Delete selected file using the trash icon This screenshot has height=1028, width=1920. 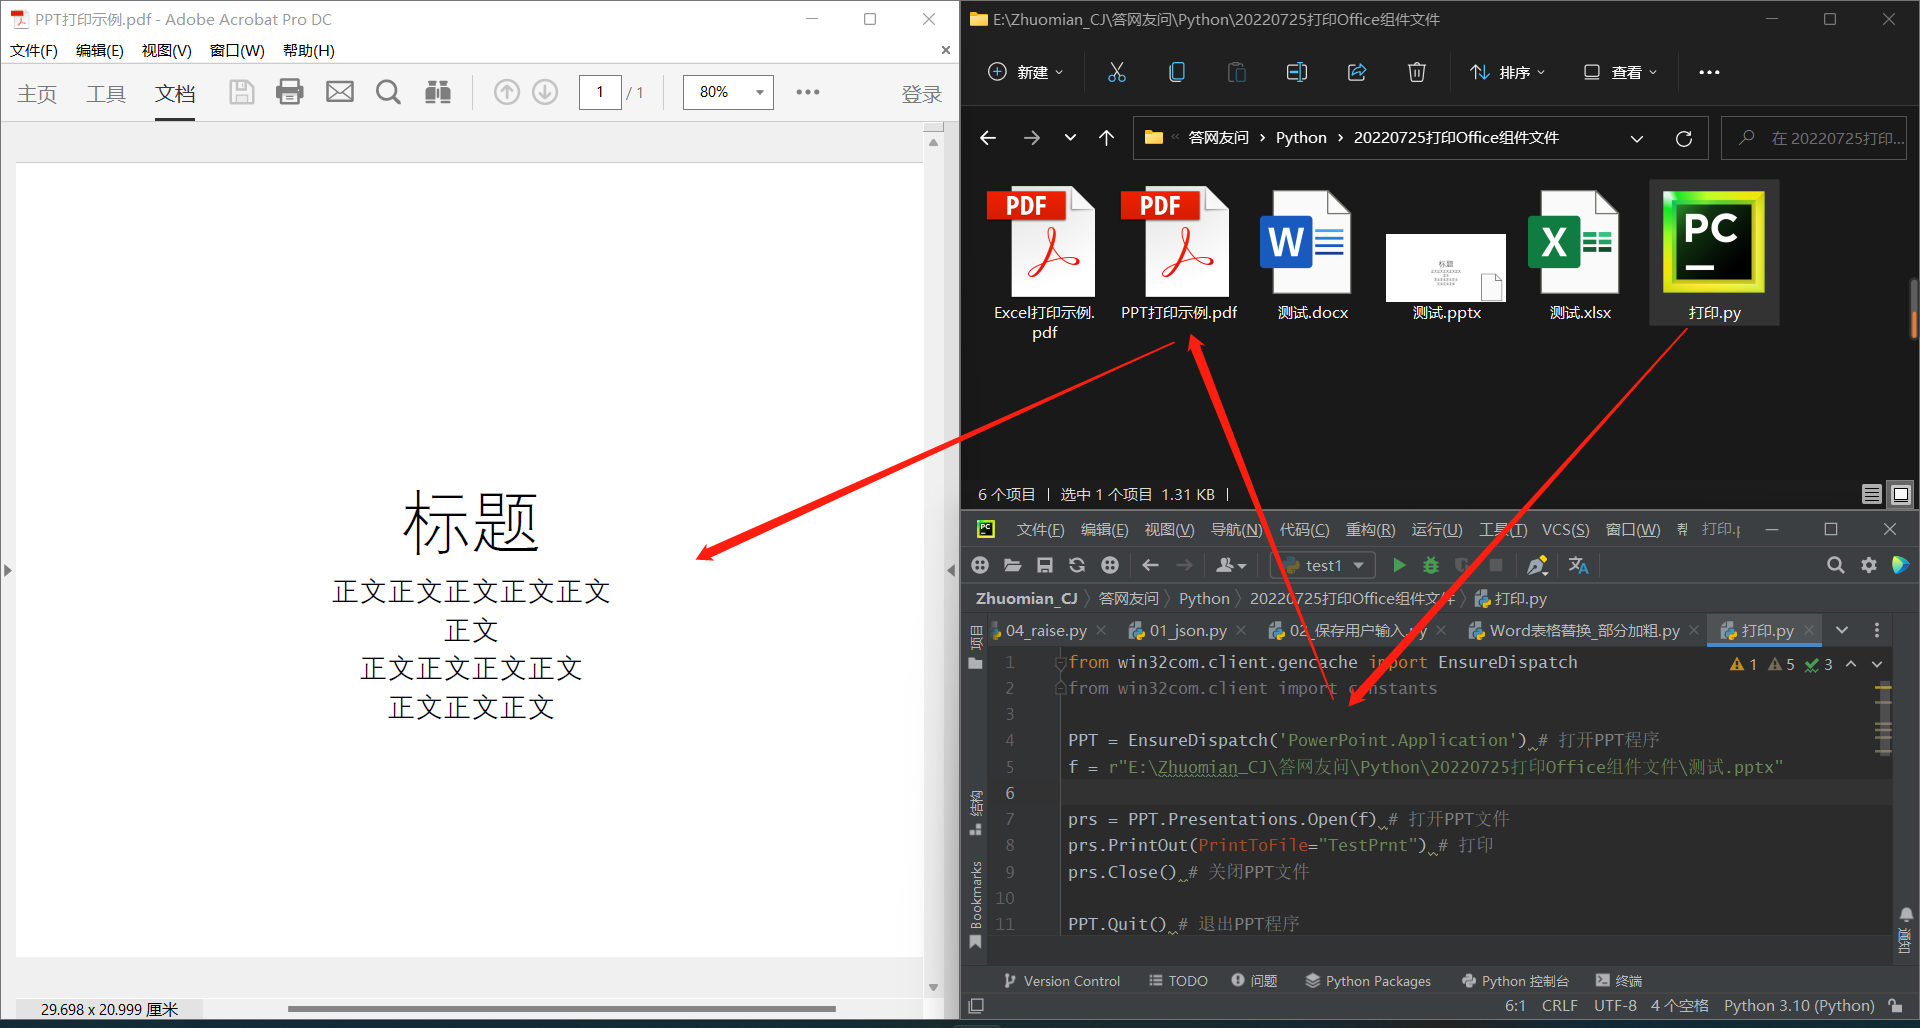pos(1416,71)
